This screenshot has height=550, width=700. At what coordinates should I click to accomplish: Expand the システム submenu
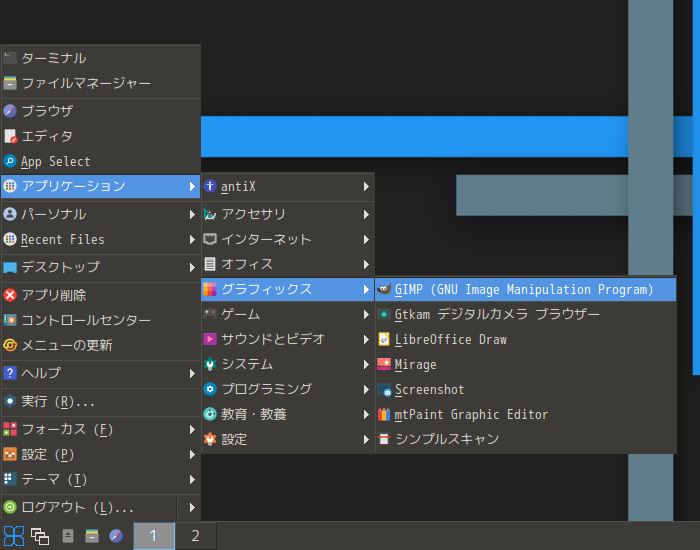(288, 364)
